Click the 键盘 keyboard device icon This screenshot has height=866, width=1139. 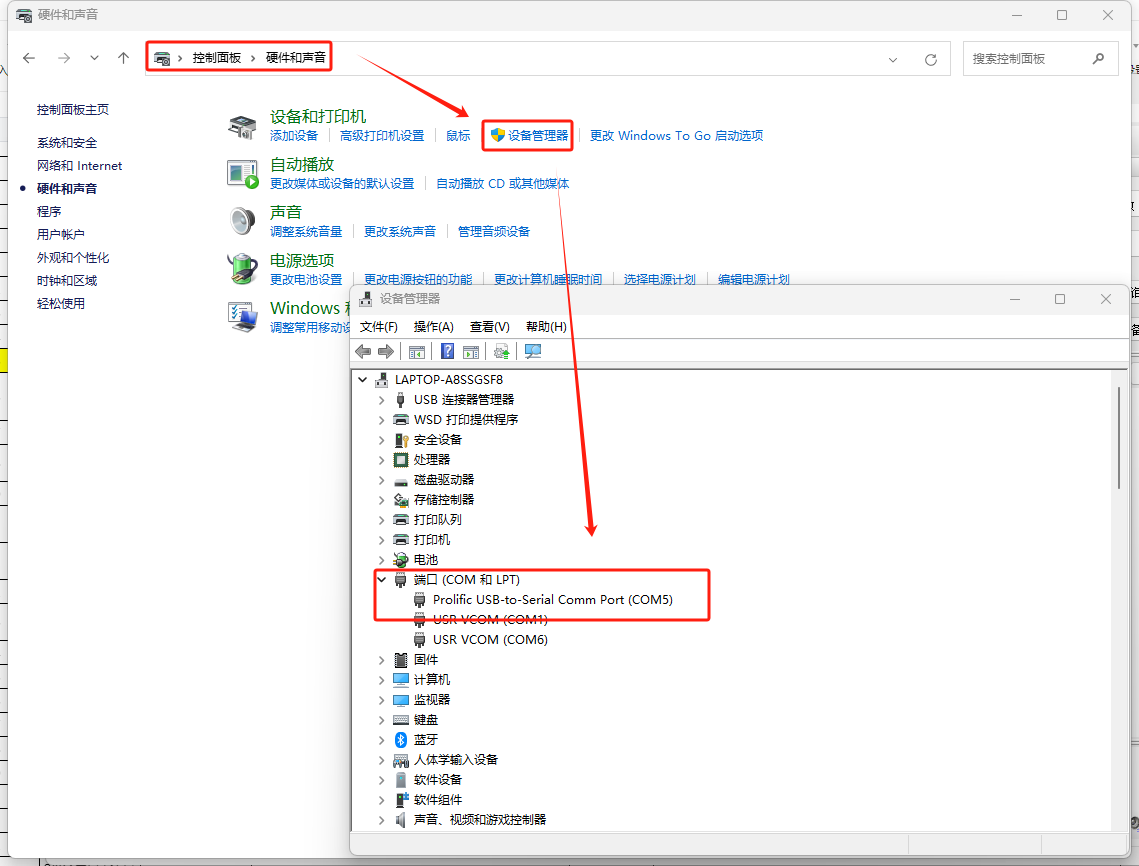coord(401,720)
